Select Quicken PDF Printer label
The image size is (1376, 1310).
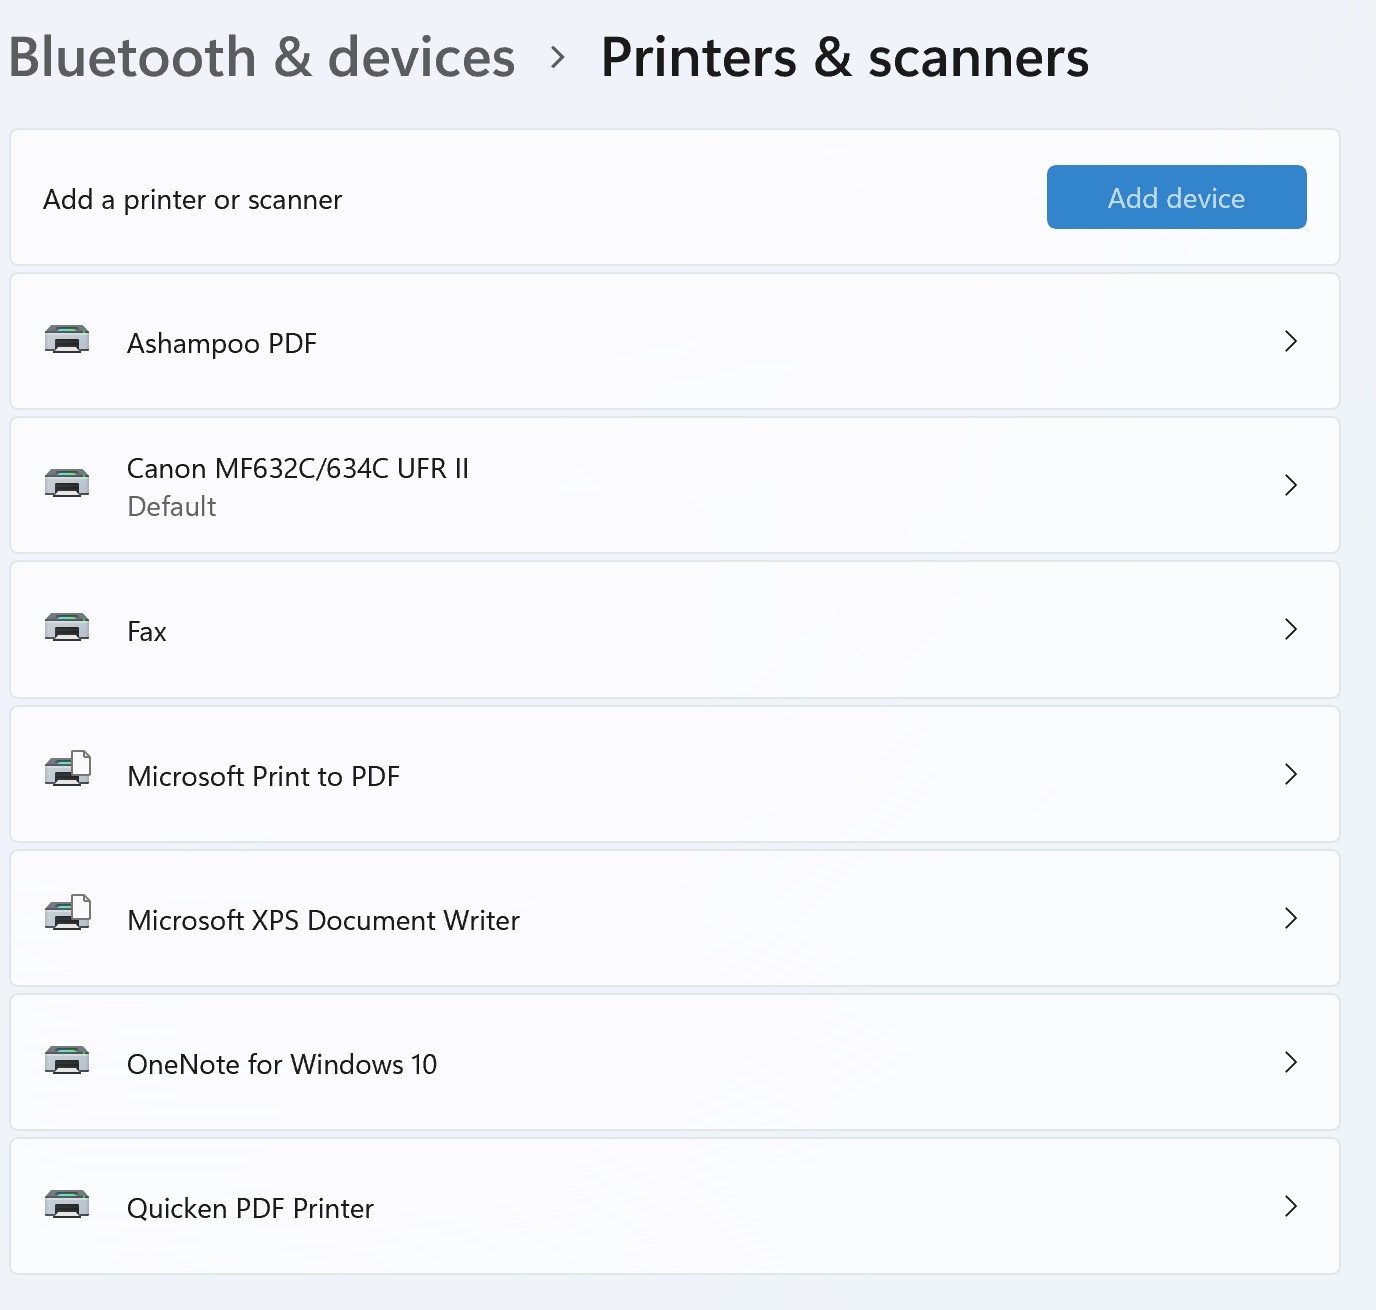250,1208
